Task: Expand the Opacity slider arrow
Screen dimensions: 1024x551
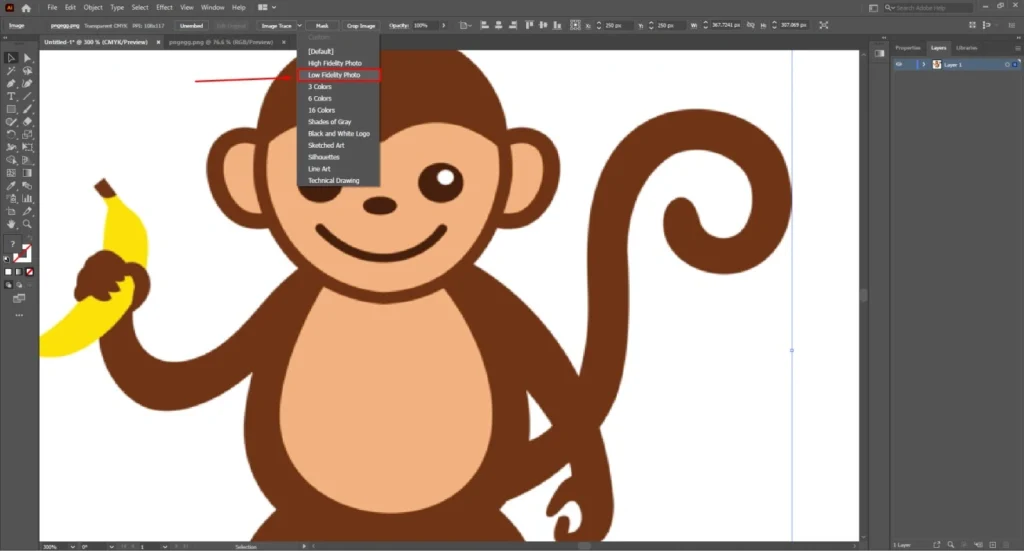Action: coord(443,25)
